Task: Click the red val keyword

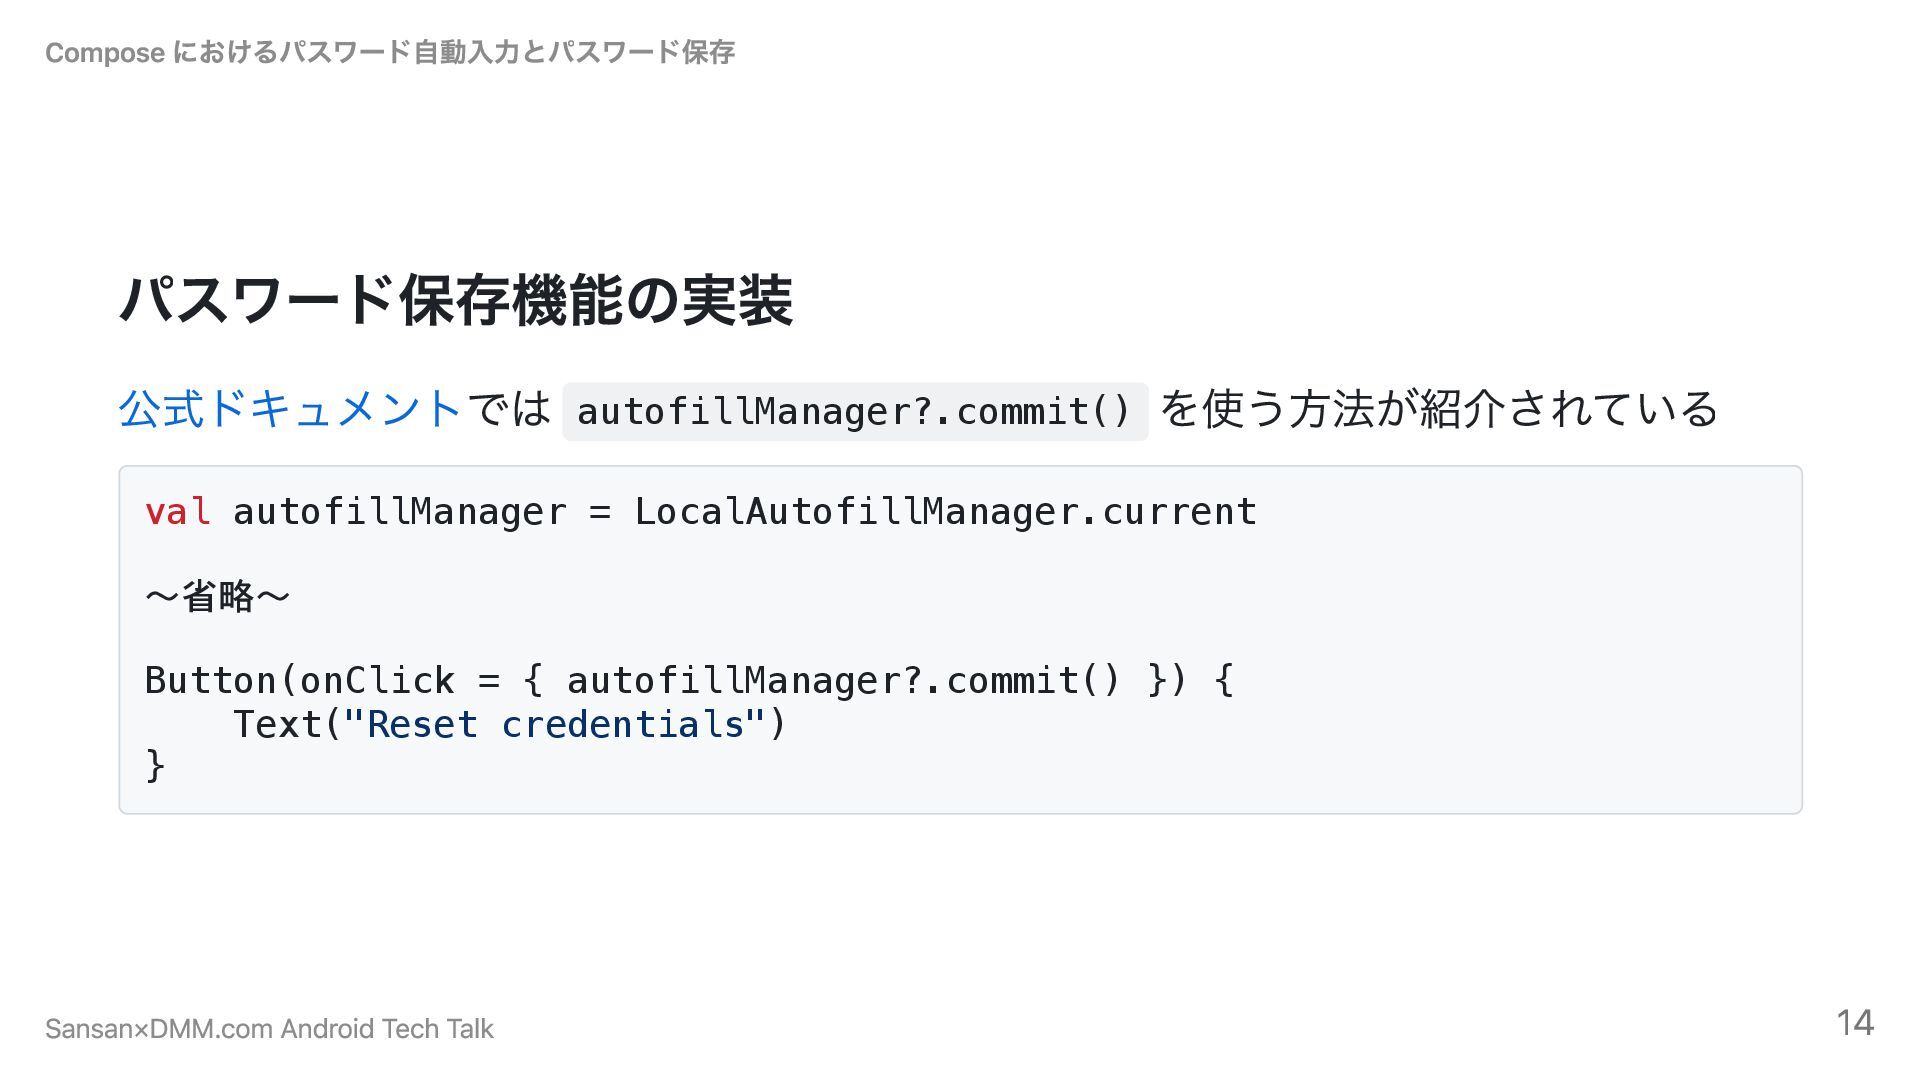Action: click(177, 512)
